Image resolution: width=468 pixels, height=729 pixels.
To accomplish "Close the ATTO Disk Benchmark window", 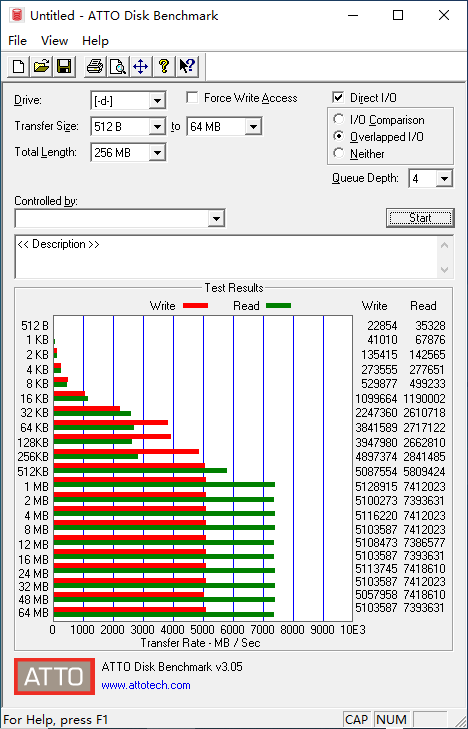I will pos(444,15).
